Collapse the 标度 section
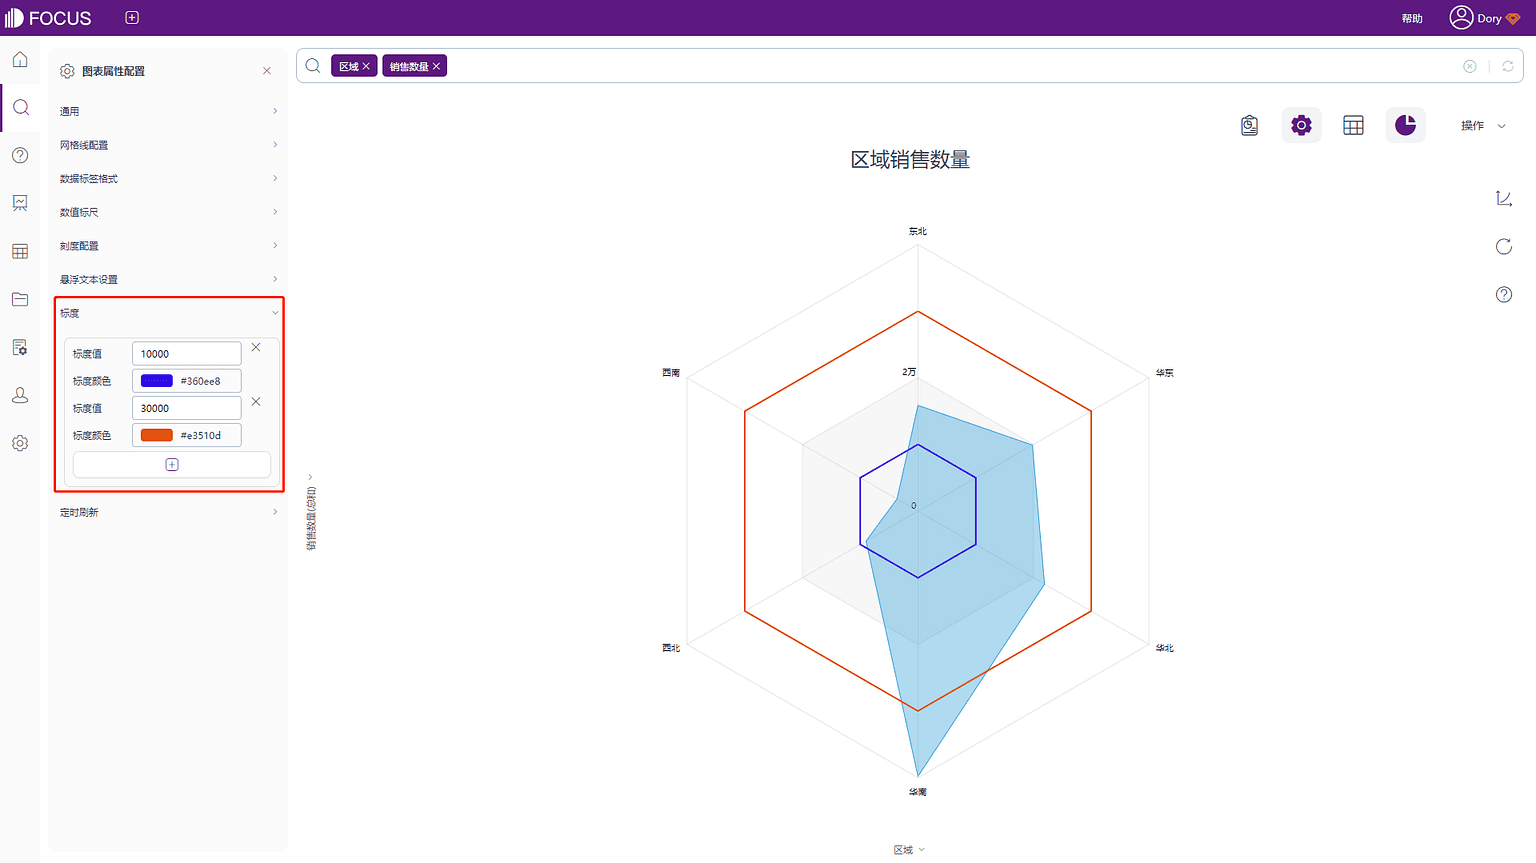Image resolution: width=1536 pixels, height=863 pixels. (x=168, y=313)
